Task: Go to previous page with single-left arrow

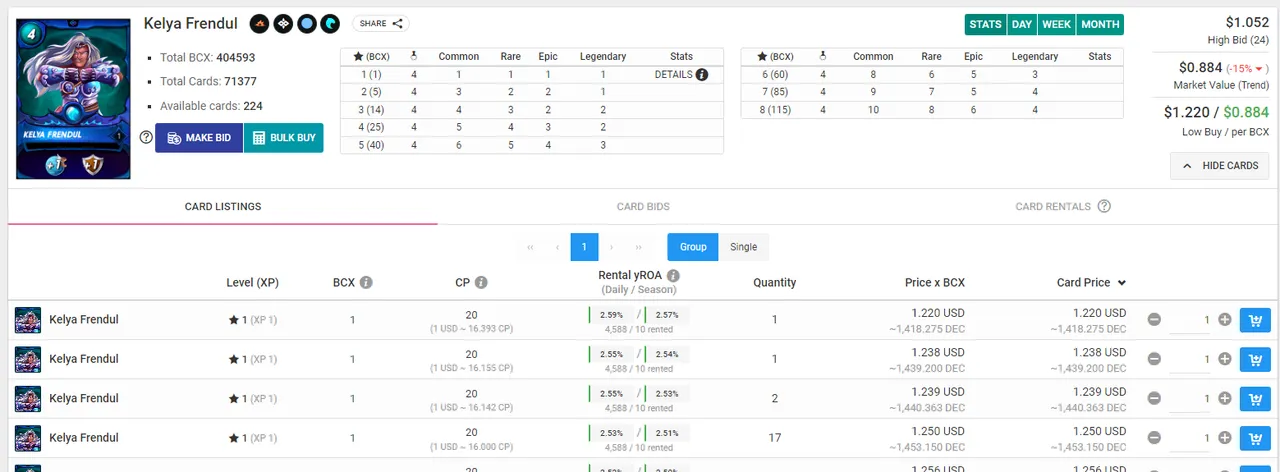Action: pyautogui.click(x=557, y=247)
